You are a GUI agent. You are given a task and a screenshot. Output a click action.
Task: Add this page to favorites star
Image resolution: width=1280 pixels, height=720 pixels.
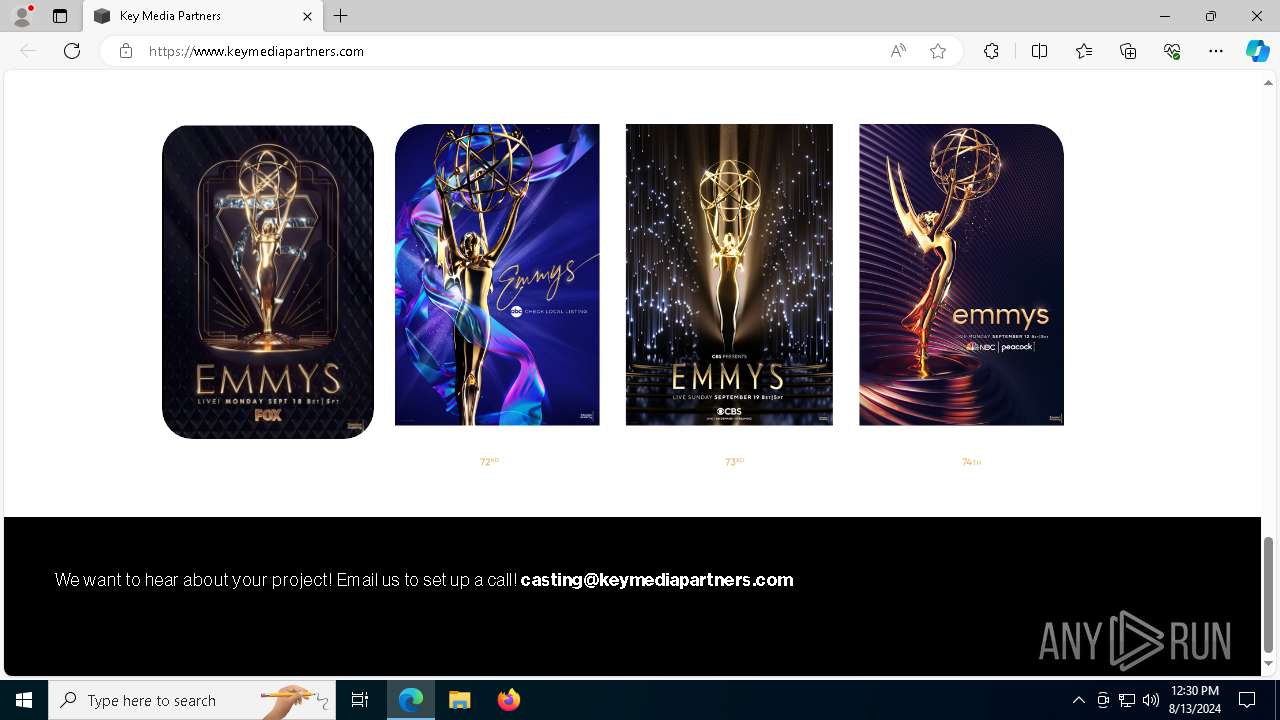pyautogui.click(x=938, y=51)
